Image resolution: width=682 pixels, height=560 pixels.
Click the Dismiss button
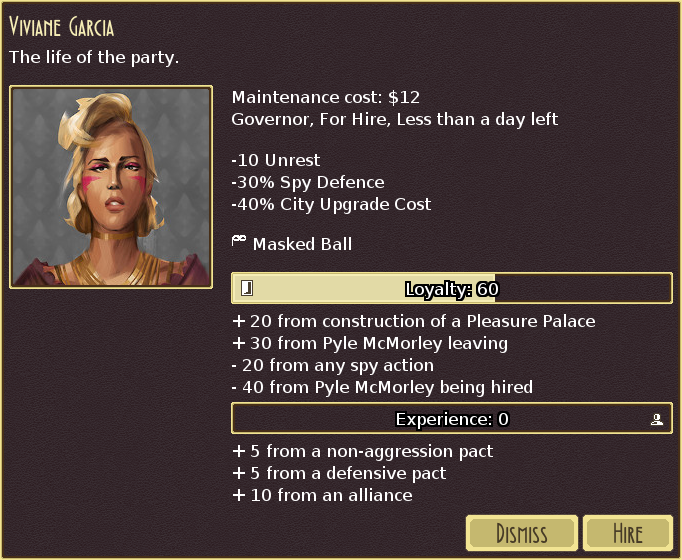pos(522,533)
